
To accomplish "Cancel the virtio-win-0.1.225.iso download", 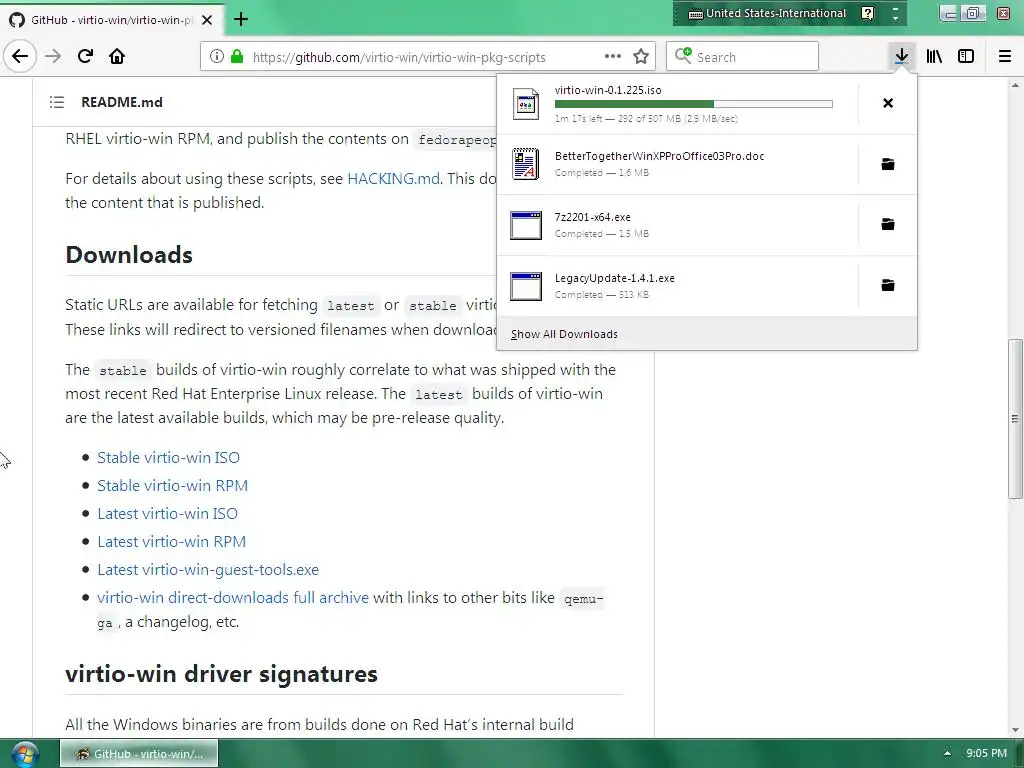I will pos(888,103).
